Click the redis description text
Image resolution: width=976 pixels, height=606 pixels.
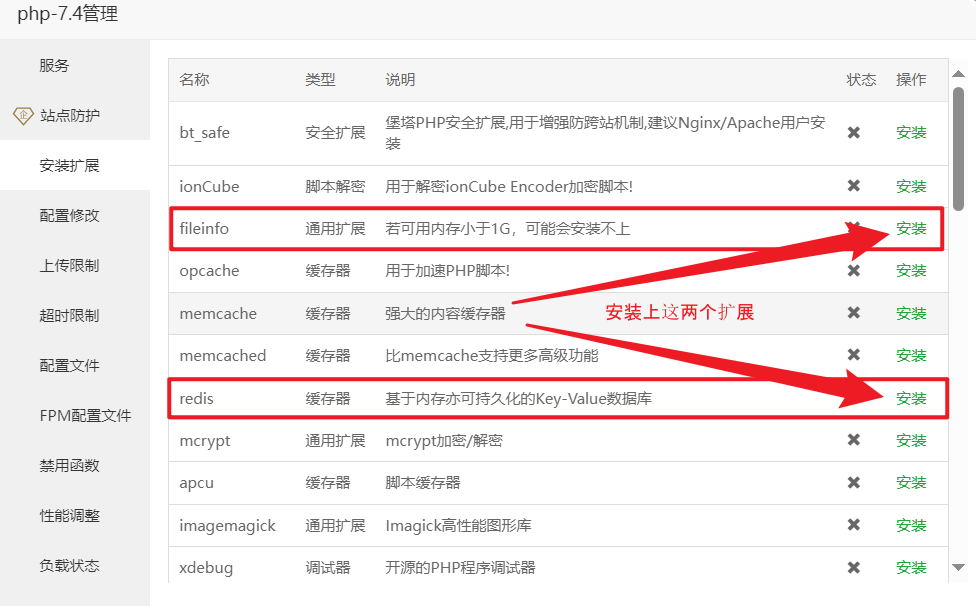coord(518,398)
